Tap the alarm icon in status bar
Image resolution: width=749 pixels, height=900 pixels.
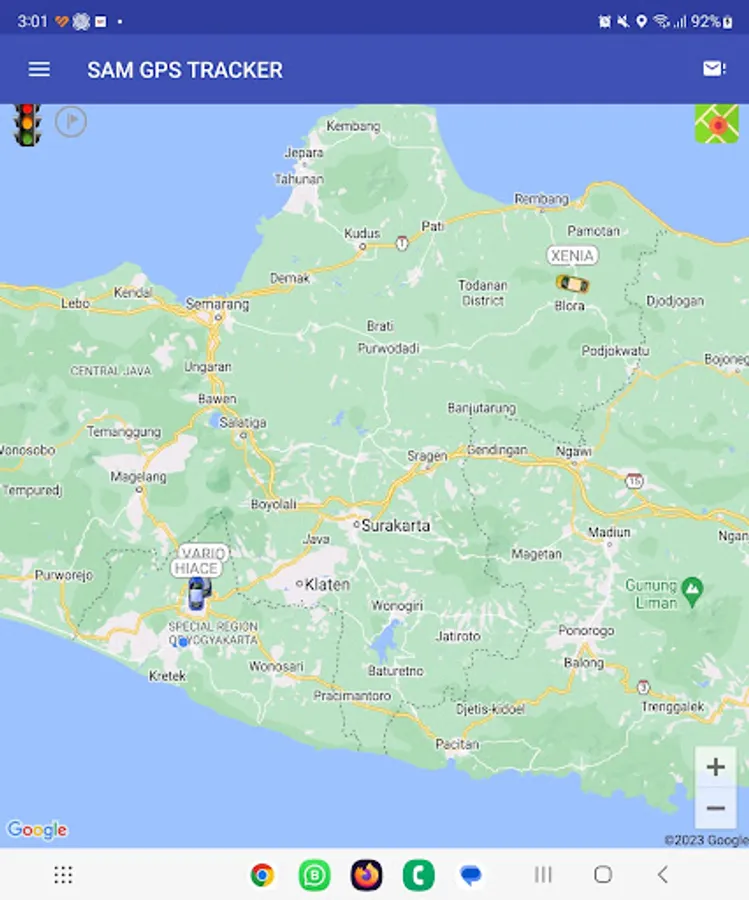pyautogui.click(x=604, y=22)
